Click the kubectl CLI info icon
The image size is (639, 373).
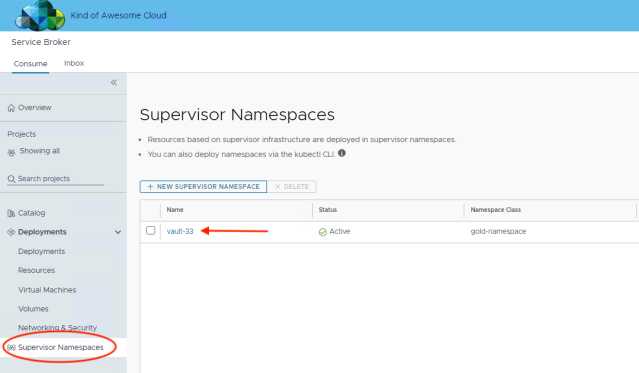342,153
